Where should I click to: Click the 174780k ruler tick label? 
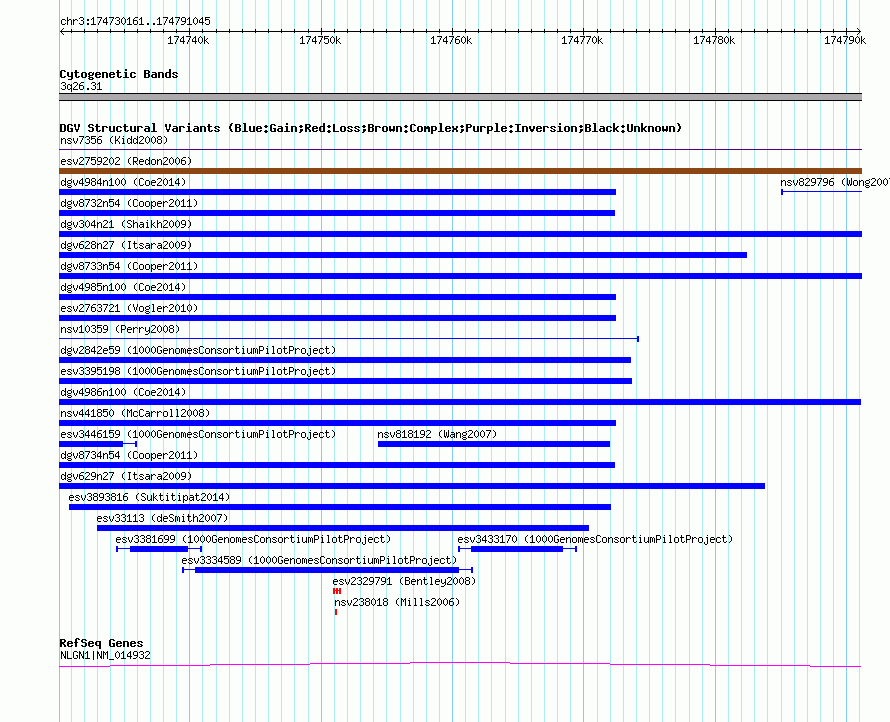click(x=714, y=40)
